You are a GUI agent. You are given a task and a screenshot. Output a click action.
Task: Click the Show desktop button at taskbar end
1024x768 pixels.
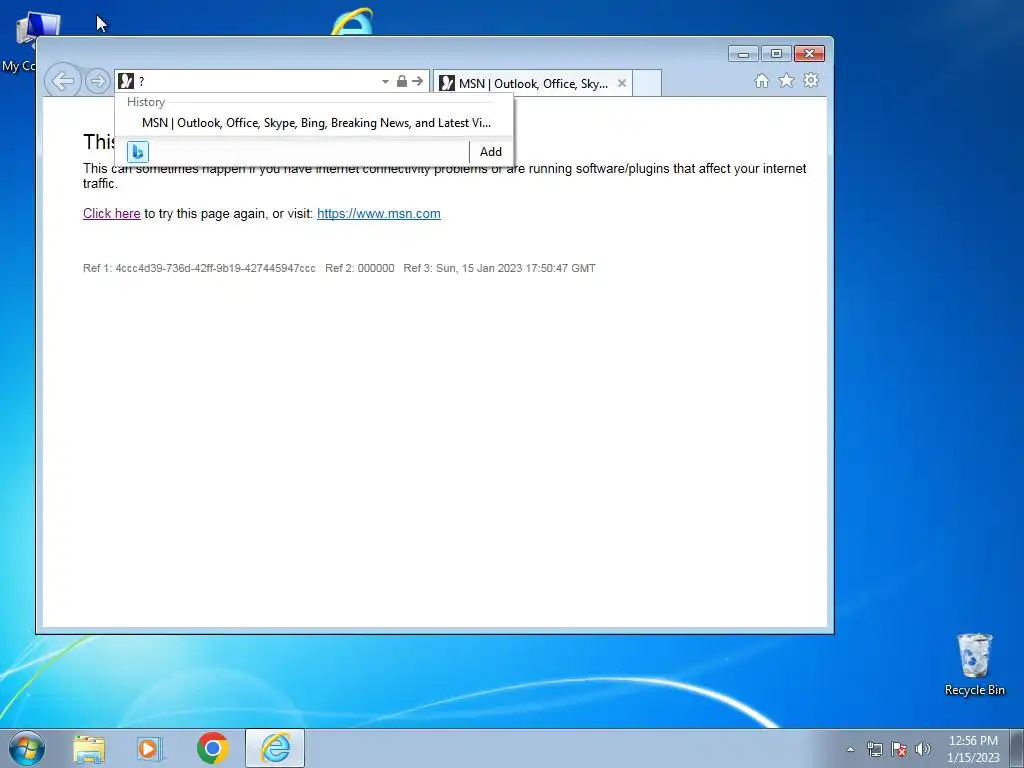point(1017,748)
